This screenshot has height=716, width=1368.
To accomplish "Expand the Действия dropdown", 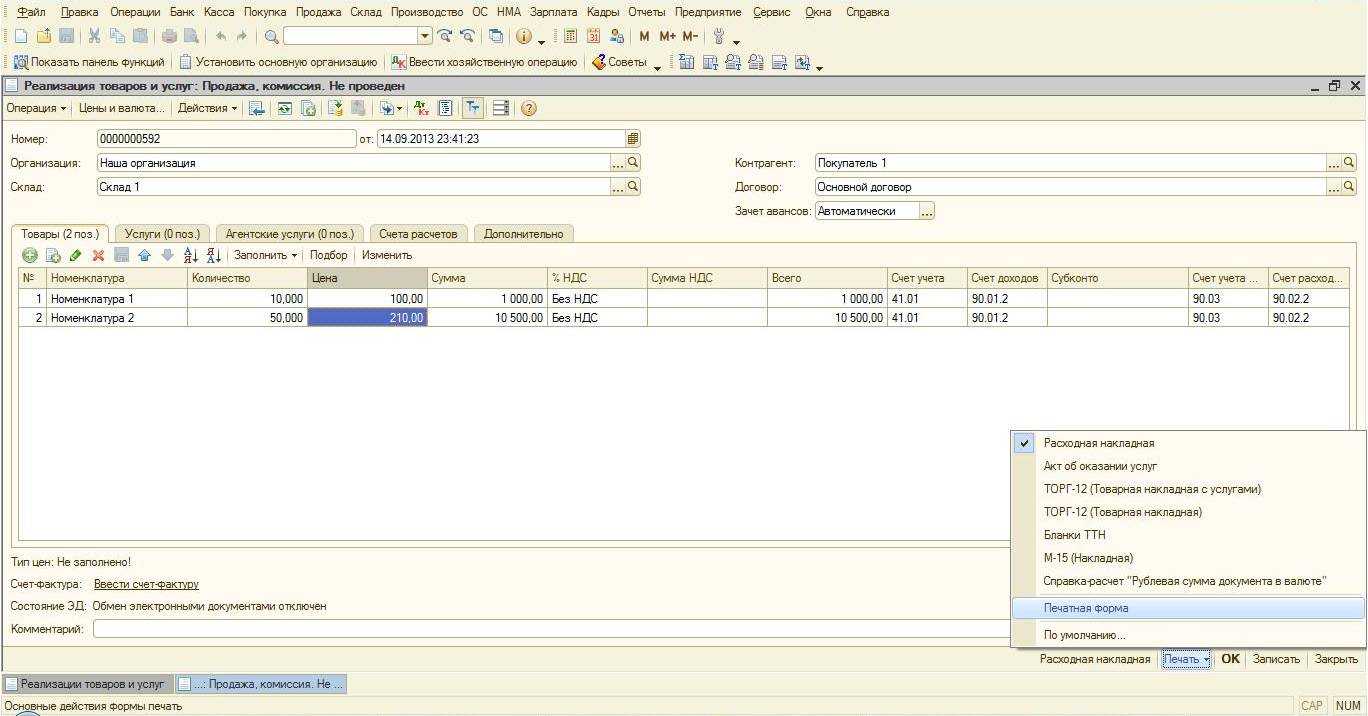I will 207,108.
